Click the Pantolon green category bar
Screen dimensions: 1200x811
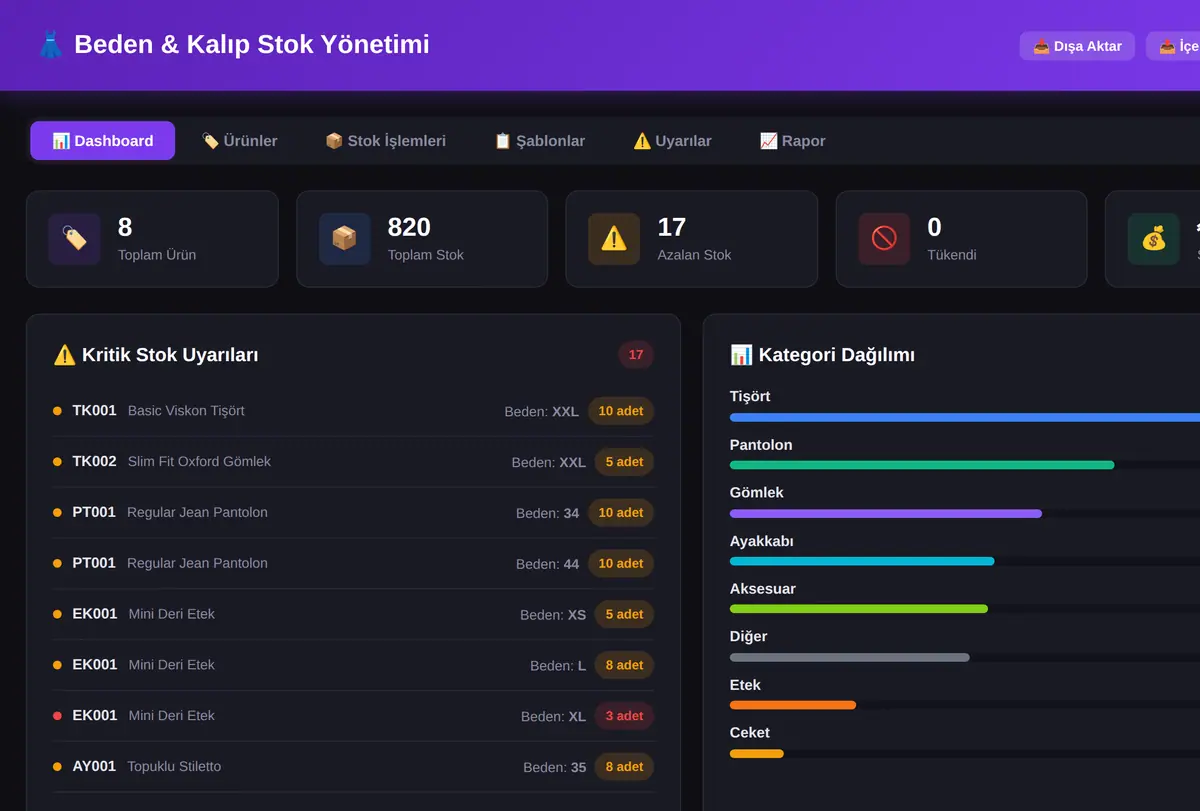click(922, 465)
